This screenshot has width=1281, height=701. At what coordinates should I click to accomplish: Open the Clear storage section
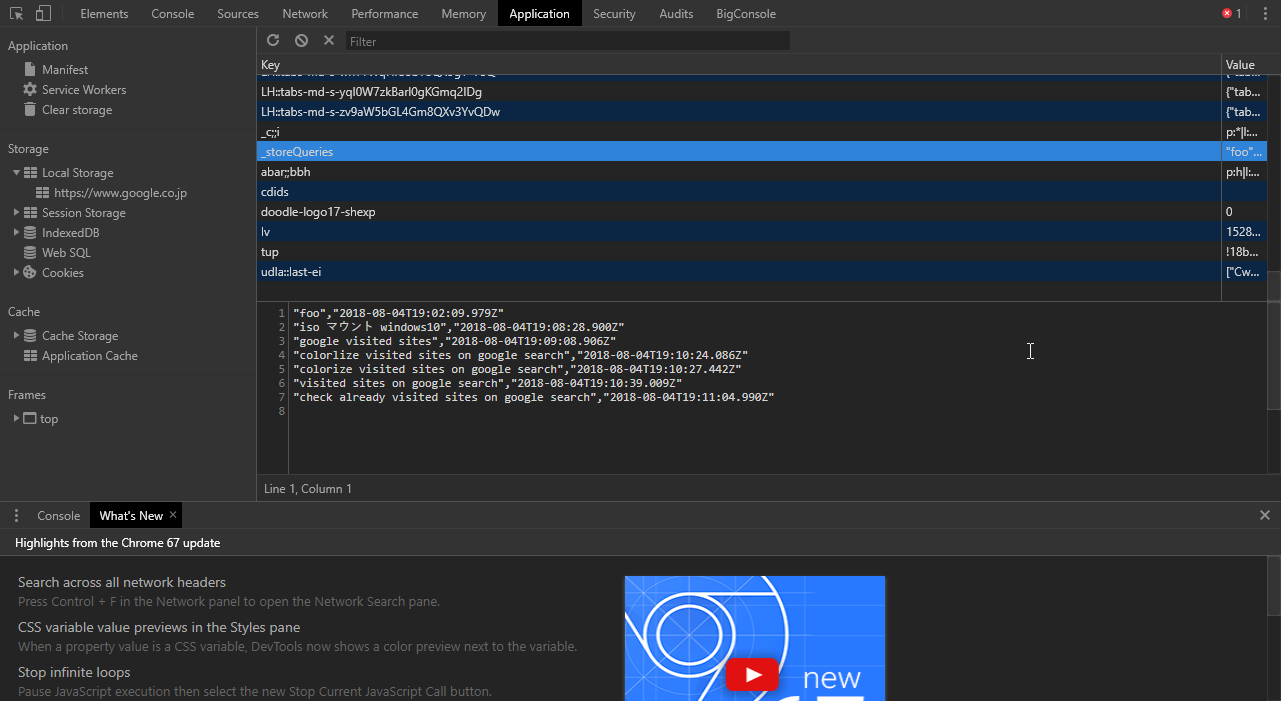tap(77, 110)
